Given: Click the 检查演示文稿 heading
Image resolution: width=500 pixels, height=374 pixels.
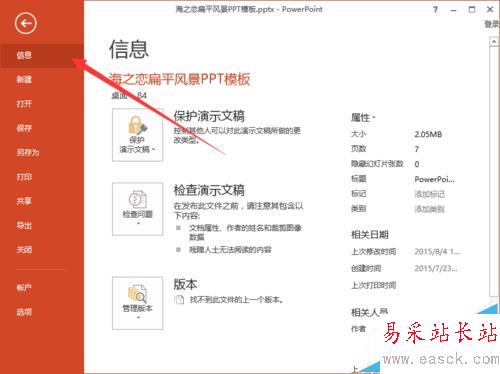Looking at the screenshot, I should pos(209,190).
